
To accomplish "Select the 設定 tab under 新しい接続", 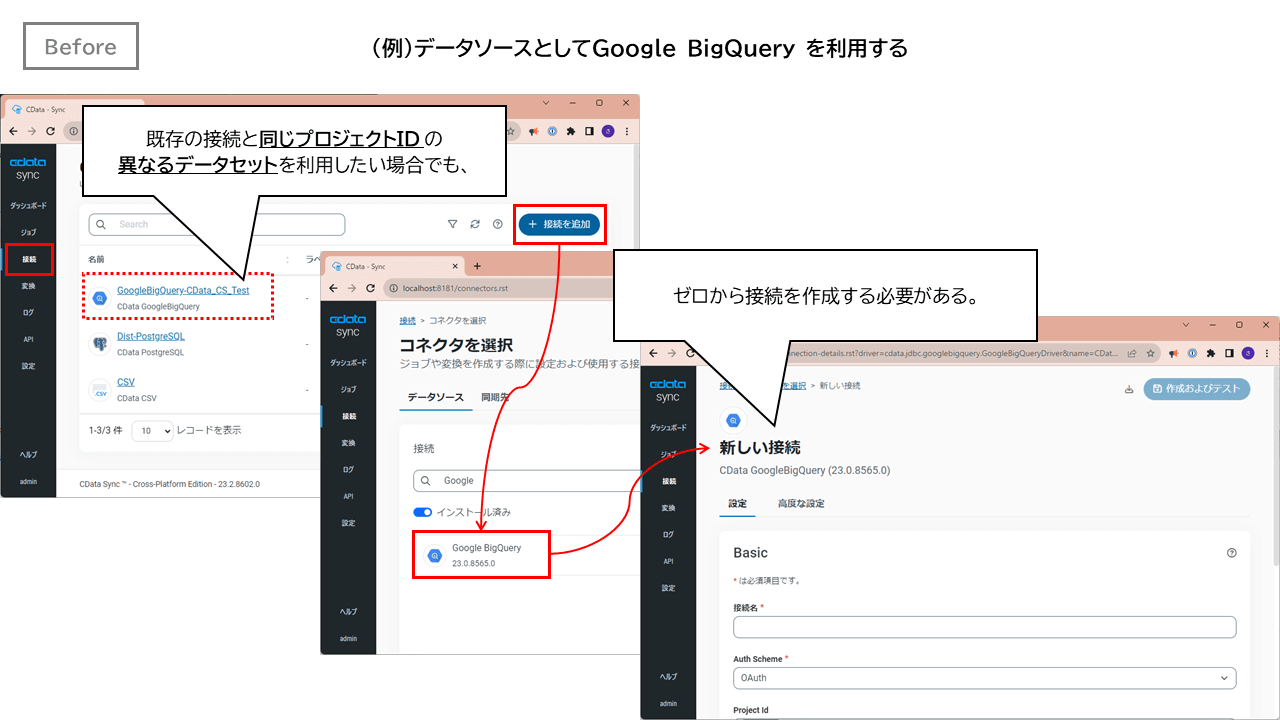I will [737, 503].
